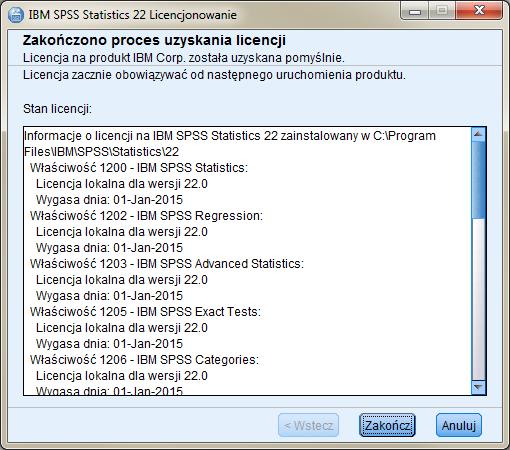The height and width of the screenshot is (450, 510).
Task: Click the disabled Wstecz button
Action: point(308,425)
